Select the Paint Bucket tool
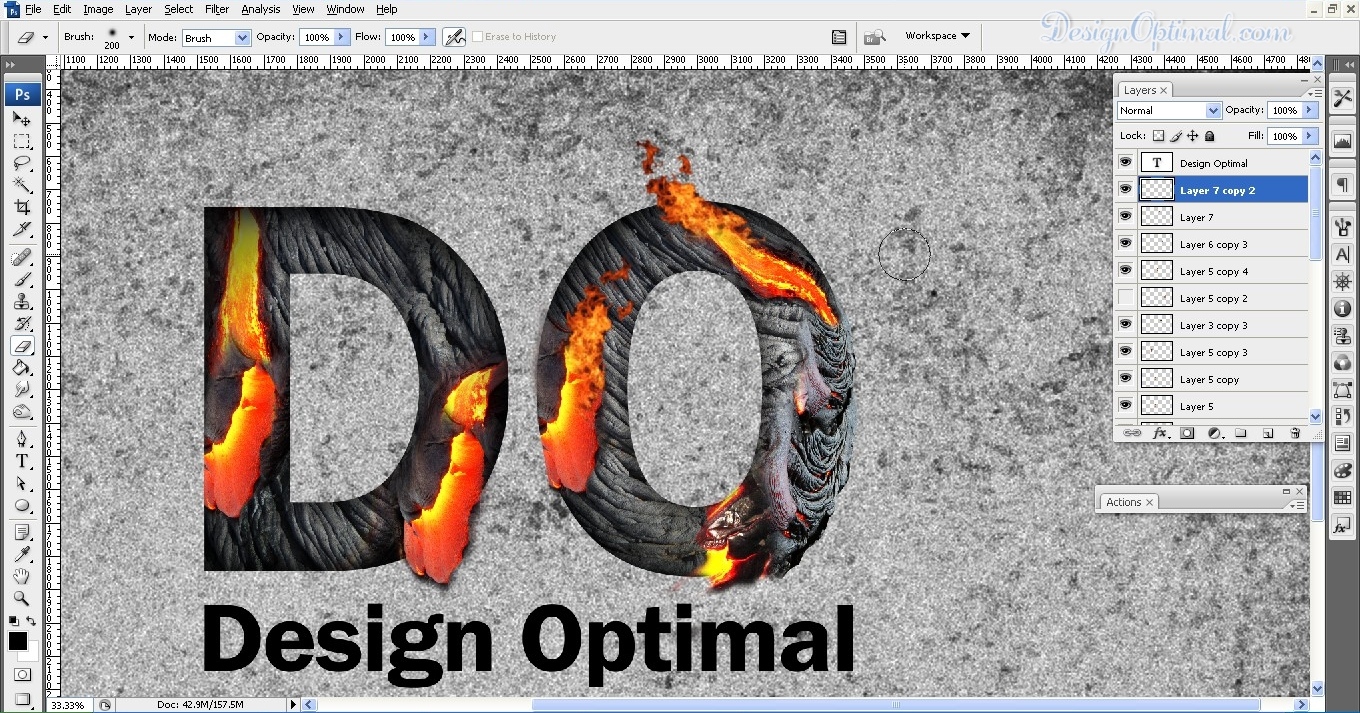The width and height of the screenshot is (1360, 713). pyautogui.click(x=22, y=368)
